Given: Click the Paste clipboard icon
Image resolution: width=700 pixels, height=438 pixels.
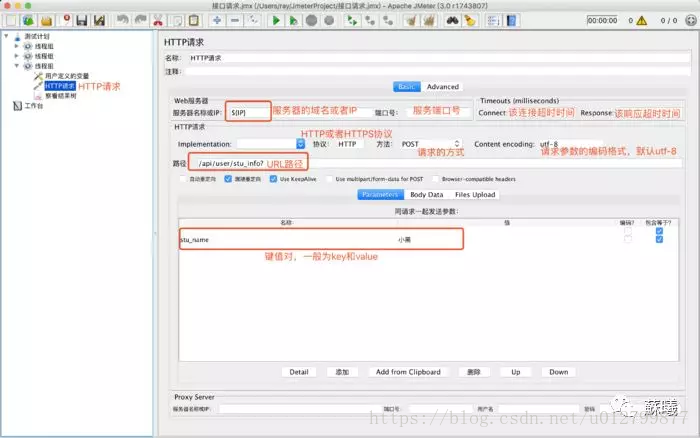Looking at the screenshot, I should point(194,21).
